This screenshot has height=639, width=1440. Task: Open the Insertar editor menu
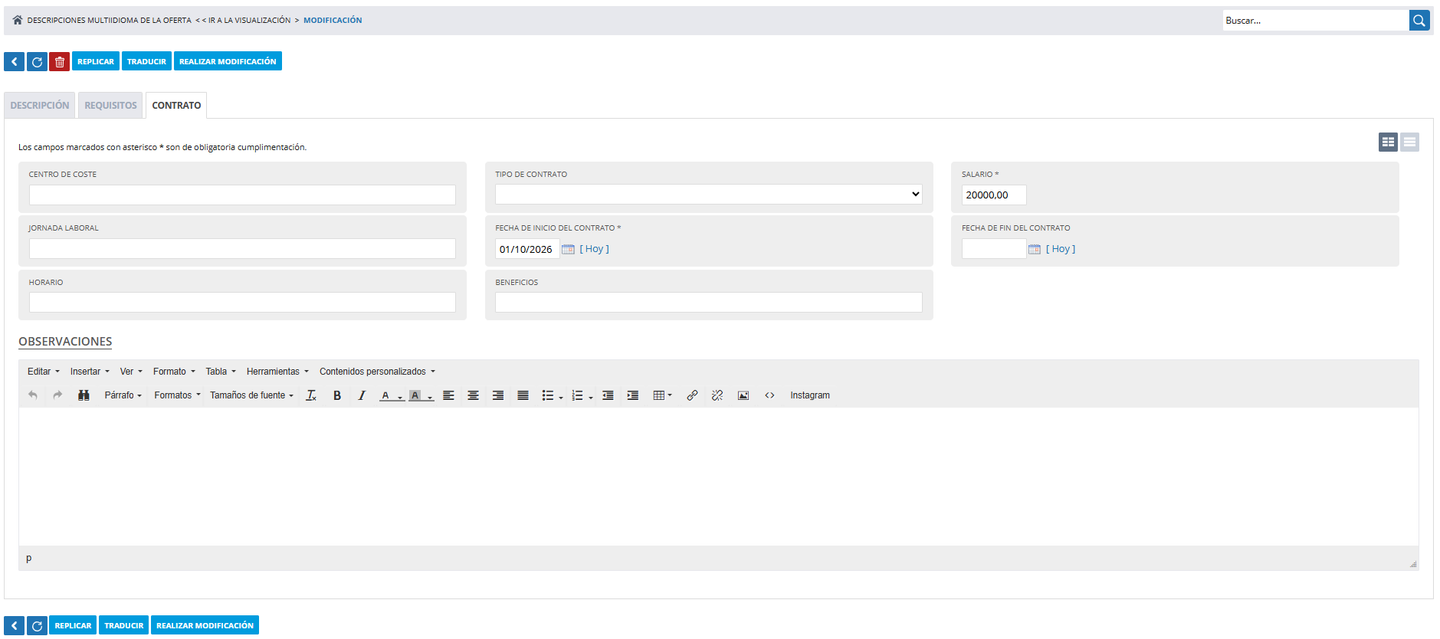(x=89, y=371)
